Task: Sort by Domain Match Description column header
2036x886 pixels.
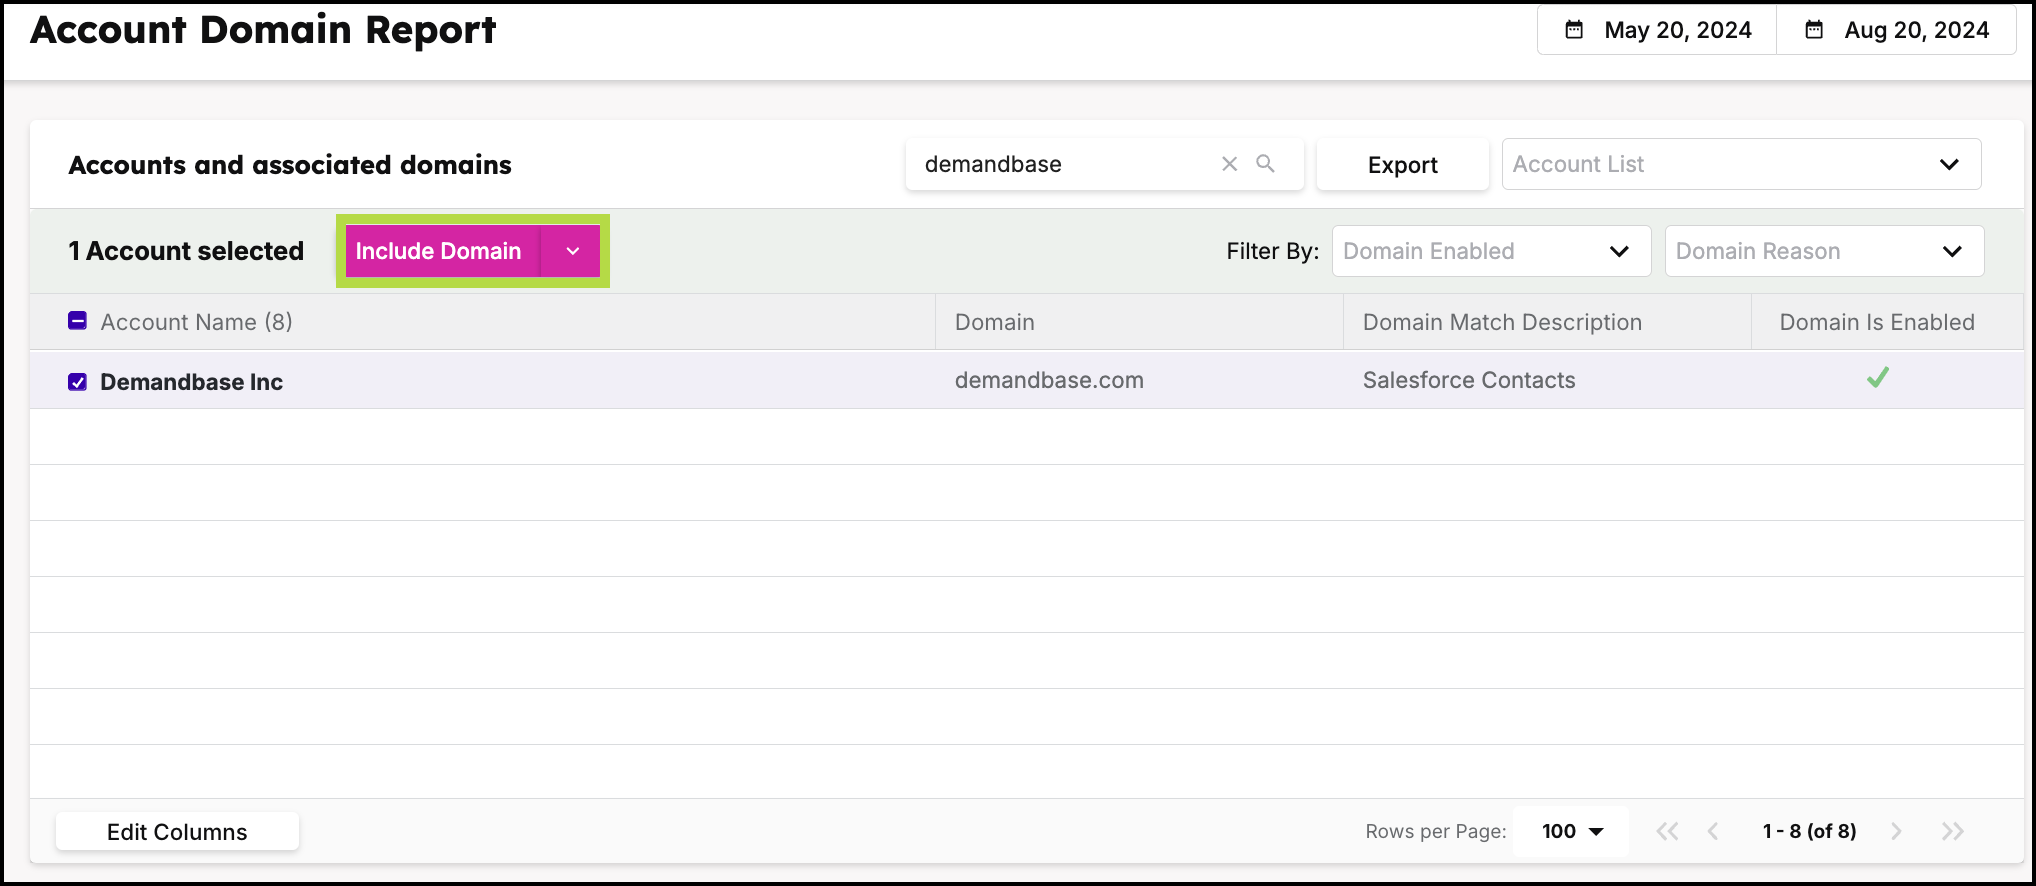Action: [1502, 322]
